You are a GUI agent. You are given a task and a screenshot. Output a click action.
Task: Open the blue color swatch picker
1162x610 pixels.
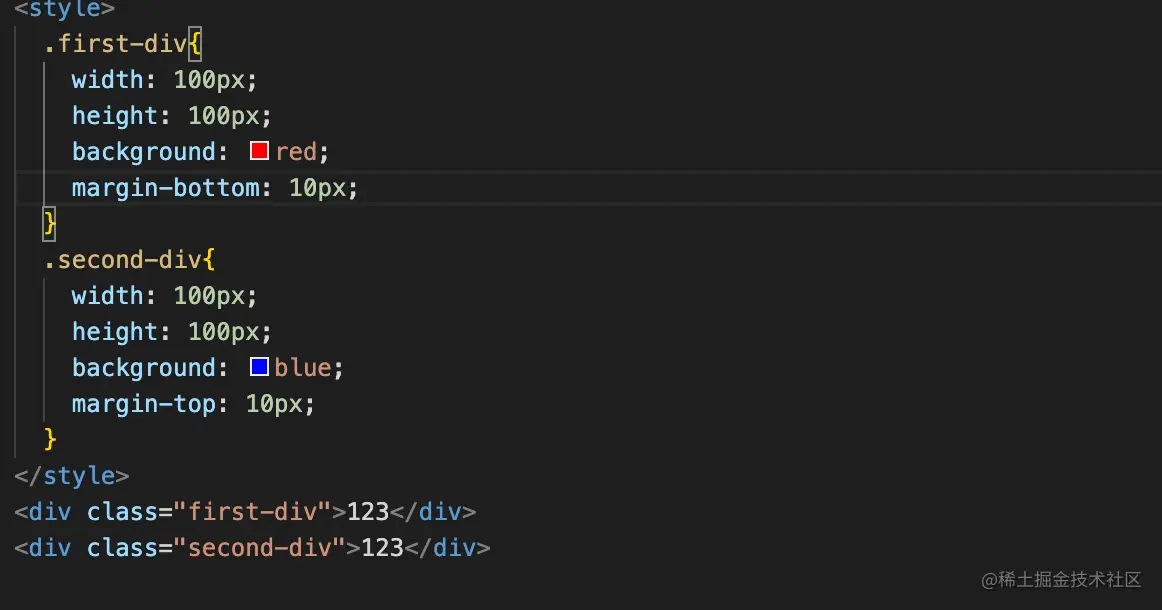tap(259, 367)
